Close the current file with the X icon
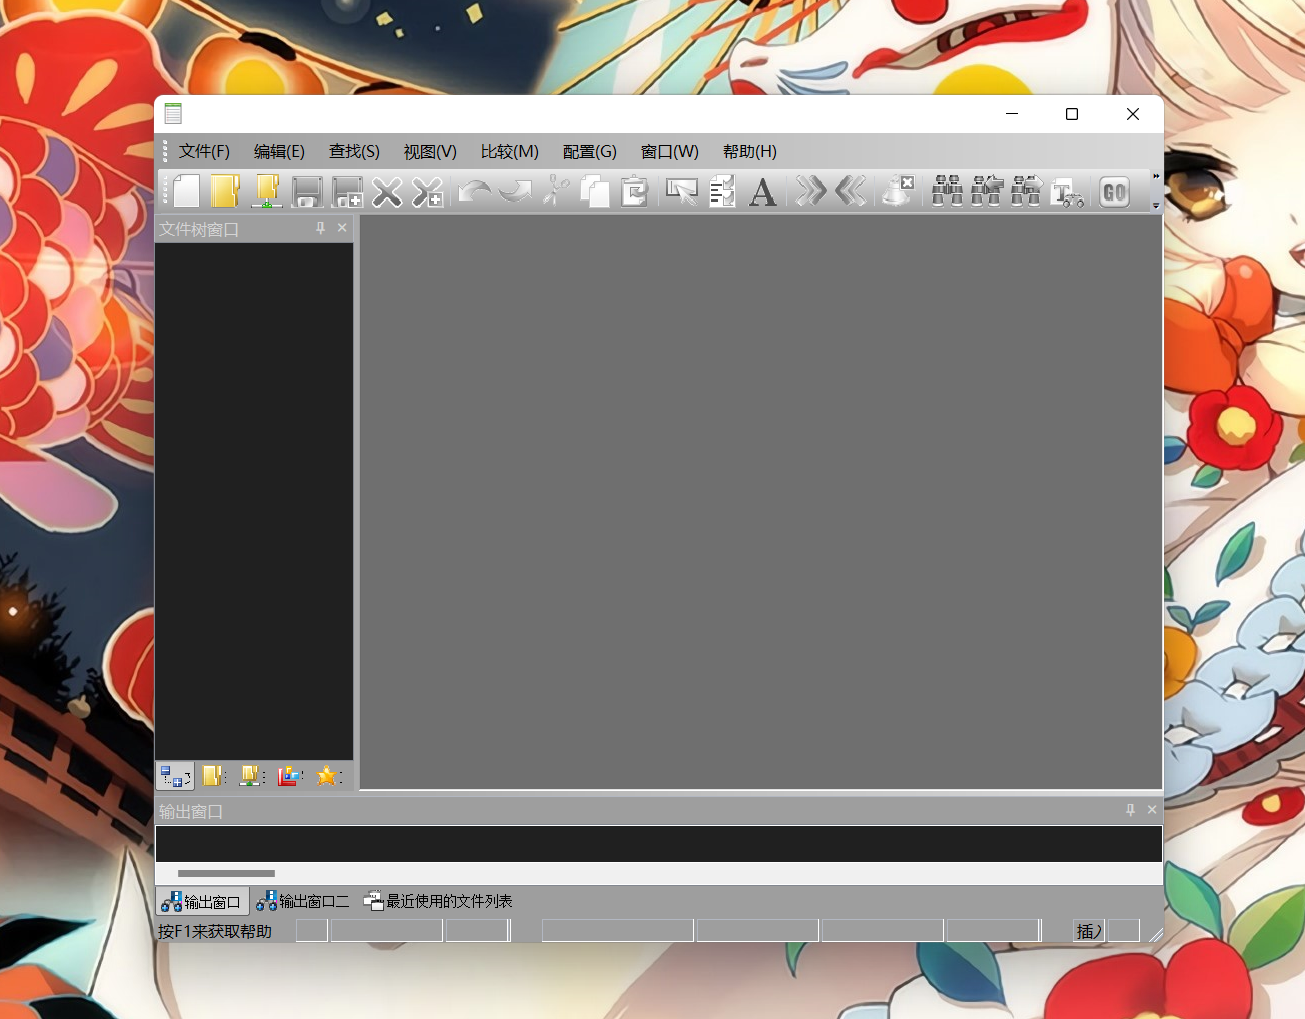The height and width of the screenshot is (1019, 1305). coord(387,191)
